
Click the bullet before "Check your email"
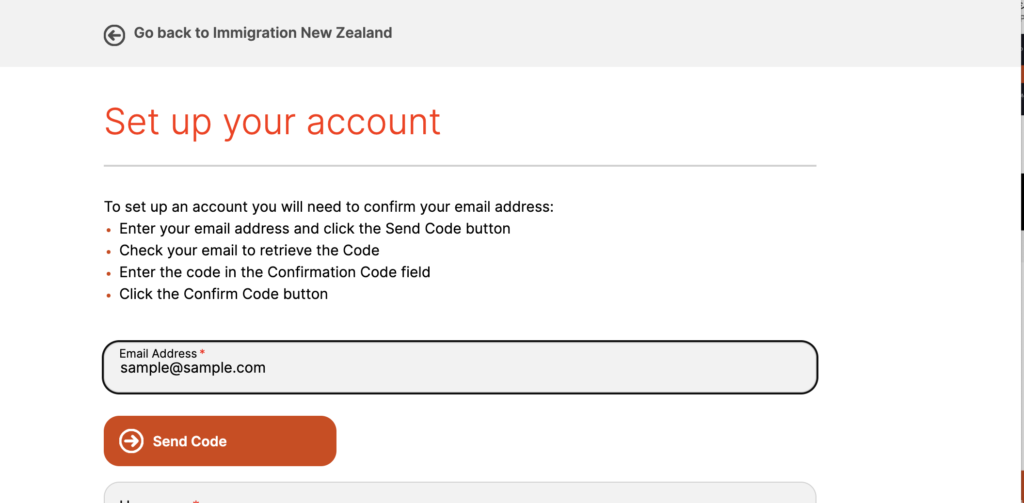[108, 251]
